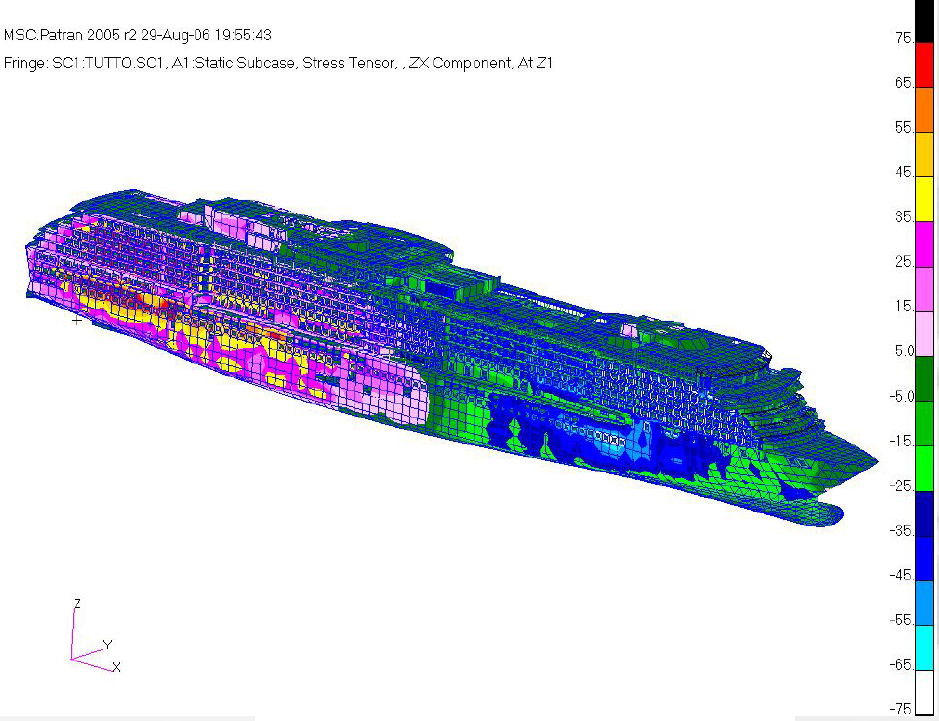Viewport: 939px width, 721px height.
Task: Click the black swatch topping the legend
Action: [x=925, y=21]
